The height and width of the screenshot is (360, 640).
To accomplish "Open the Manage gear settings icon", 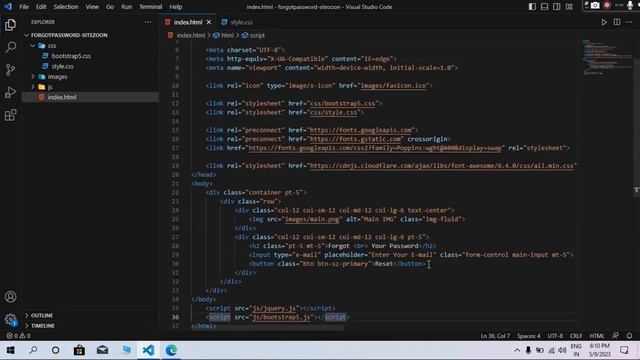I will 11,319.
